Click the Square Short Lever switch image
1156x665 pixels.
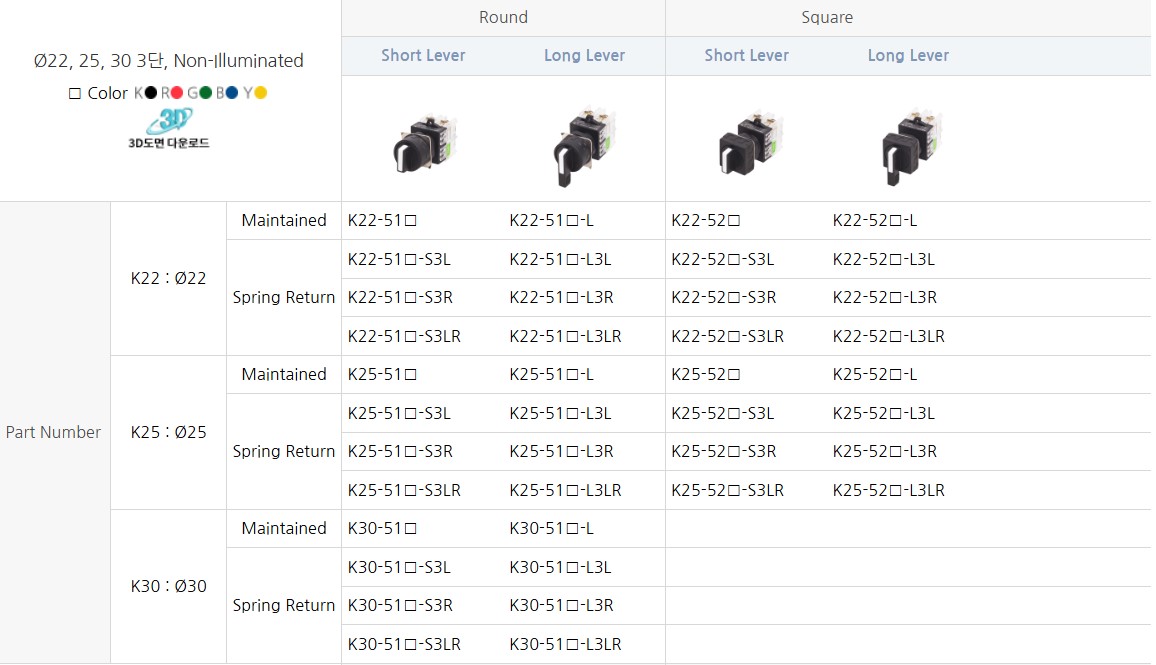click(x=746, y=142)
